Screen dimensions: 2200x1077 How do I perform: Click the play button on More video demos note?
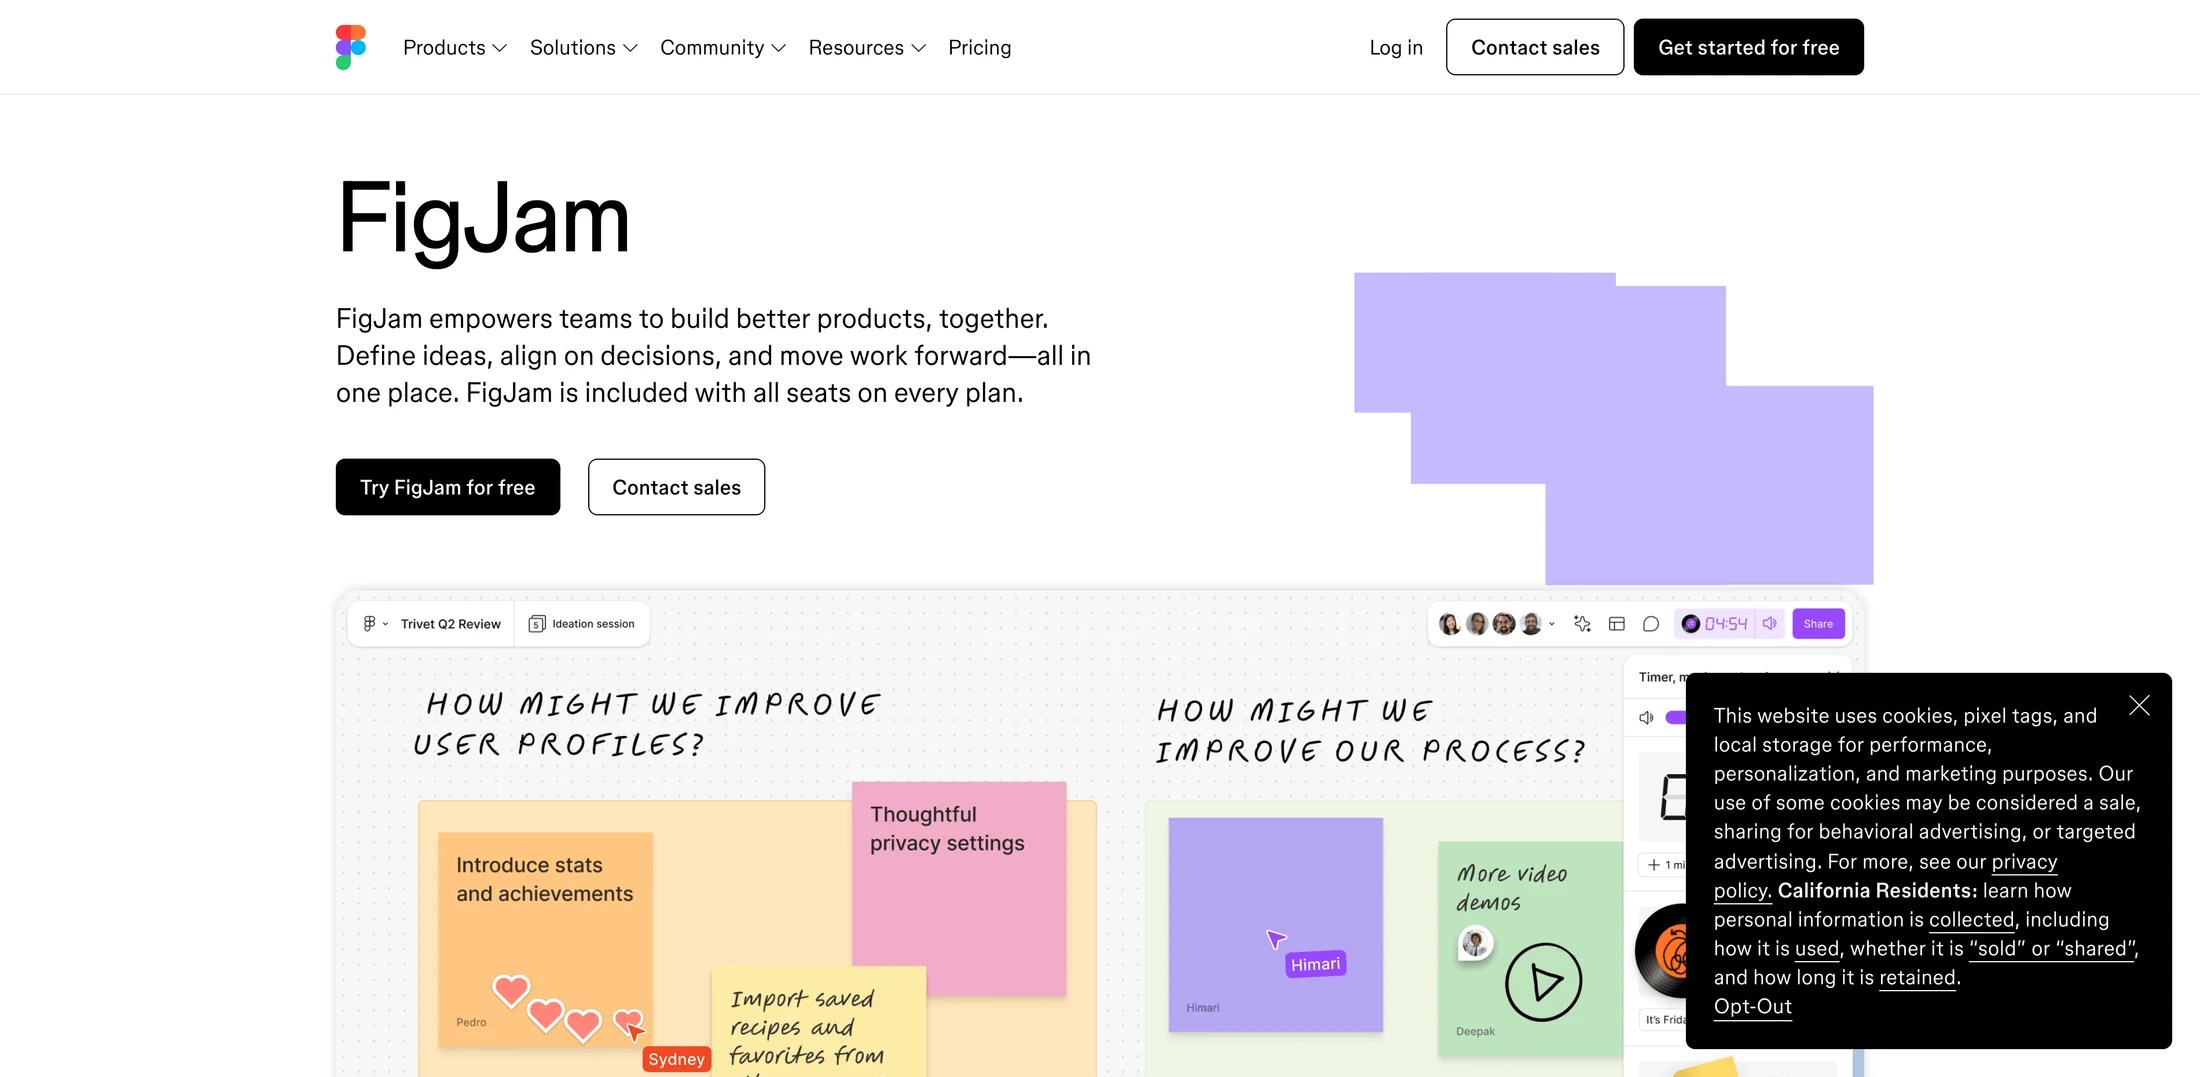coord(1543,982)
